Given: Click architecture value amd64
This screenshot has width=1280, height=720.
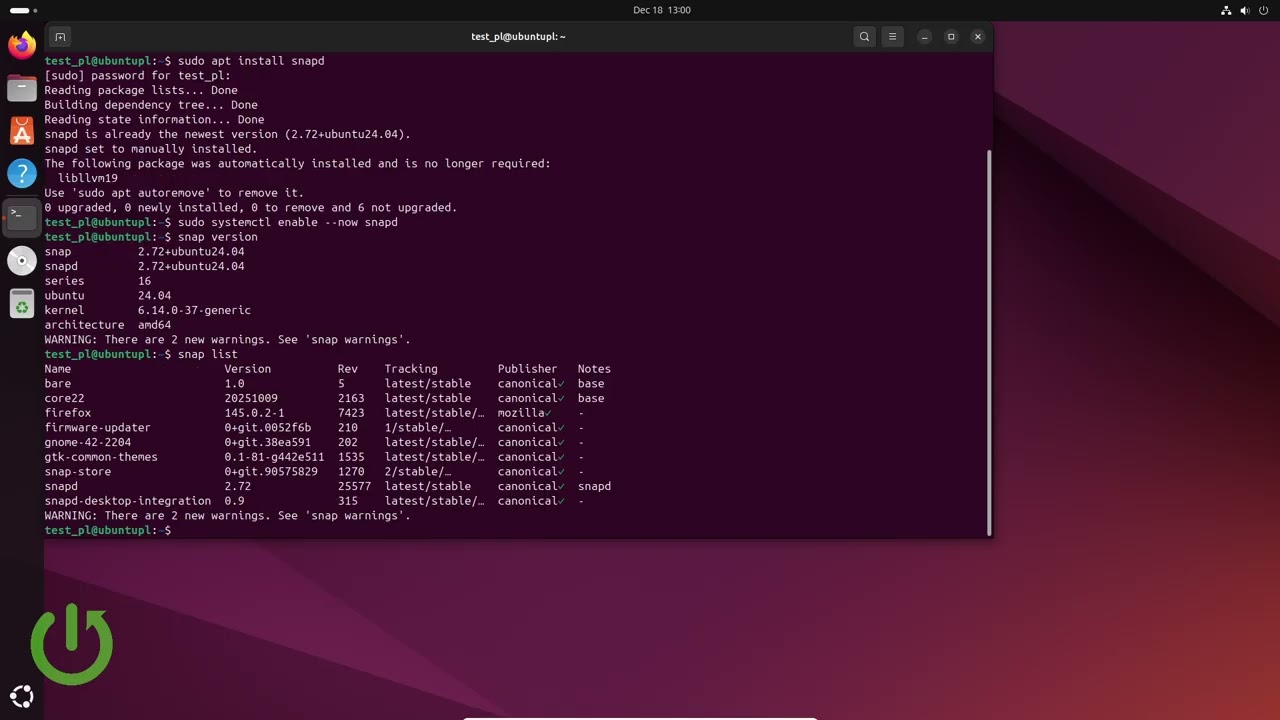Looking at the screenshot, I should (154, 325).
